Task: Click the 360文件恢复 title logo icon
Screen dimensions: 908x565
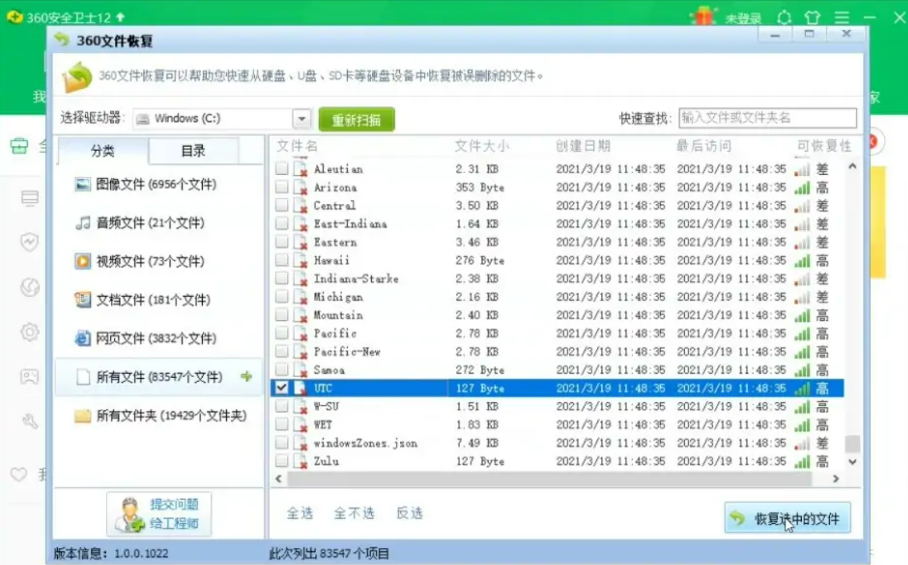Action: pos(62,40)
